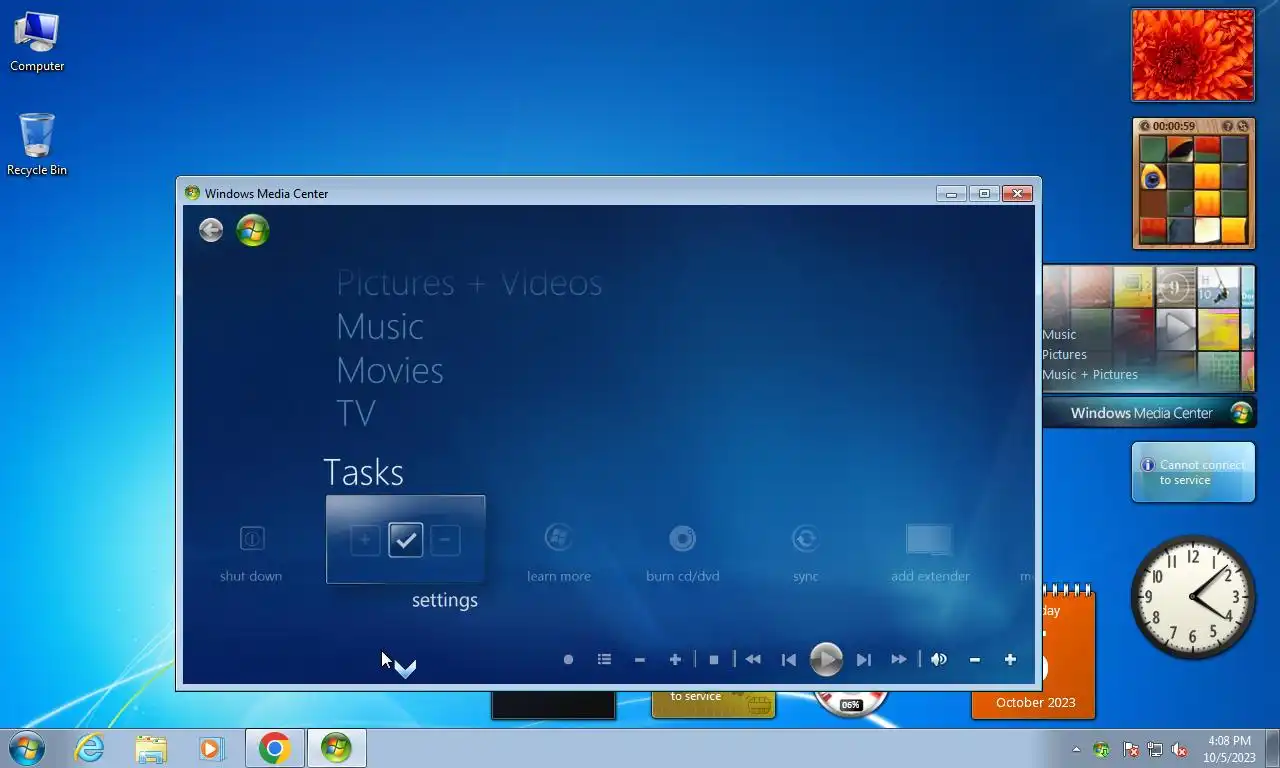Click channel down minus button
Viewport: 1280px width, 768px height.
coord(640,660)
